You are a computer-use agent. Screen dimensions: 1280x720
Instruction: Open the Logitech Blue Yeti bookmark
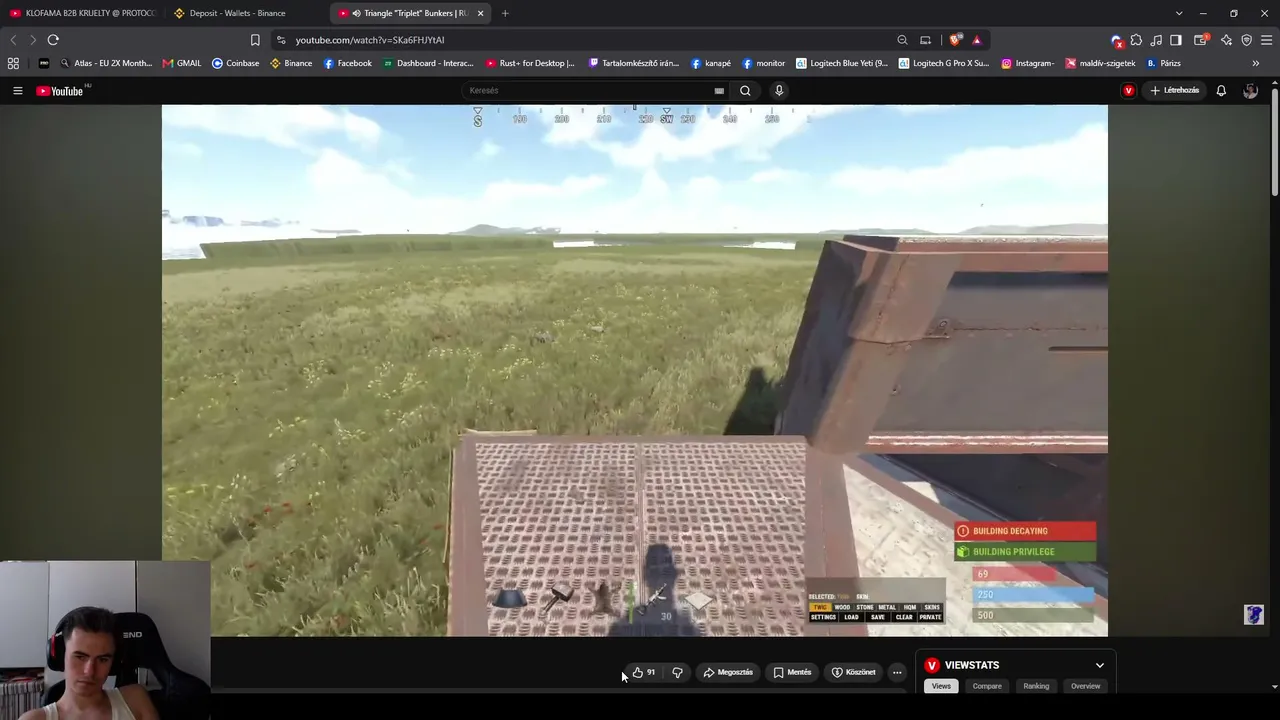(x=842, y=63)
